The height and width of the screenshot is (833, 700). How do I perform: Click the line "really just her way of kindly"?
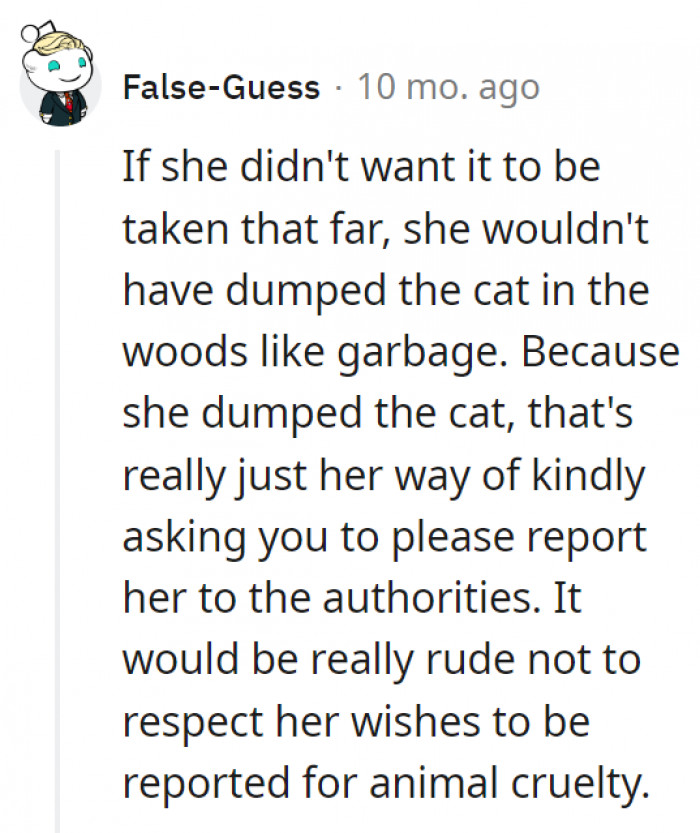point(385,477)
